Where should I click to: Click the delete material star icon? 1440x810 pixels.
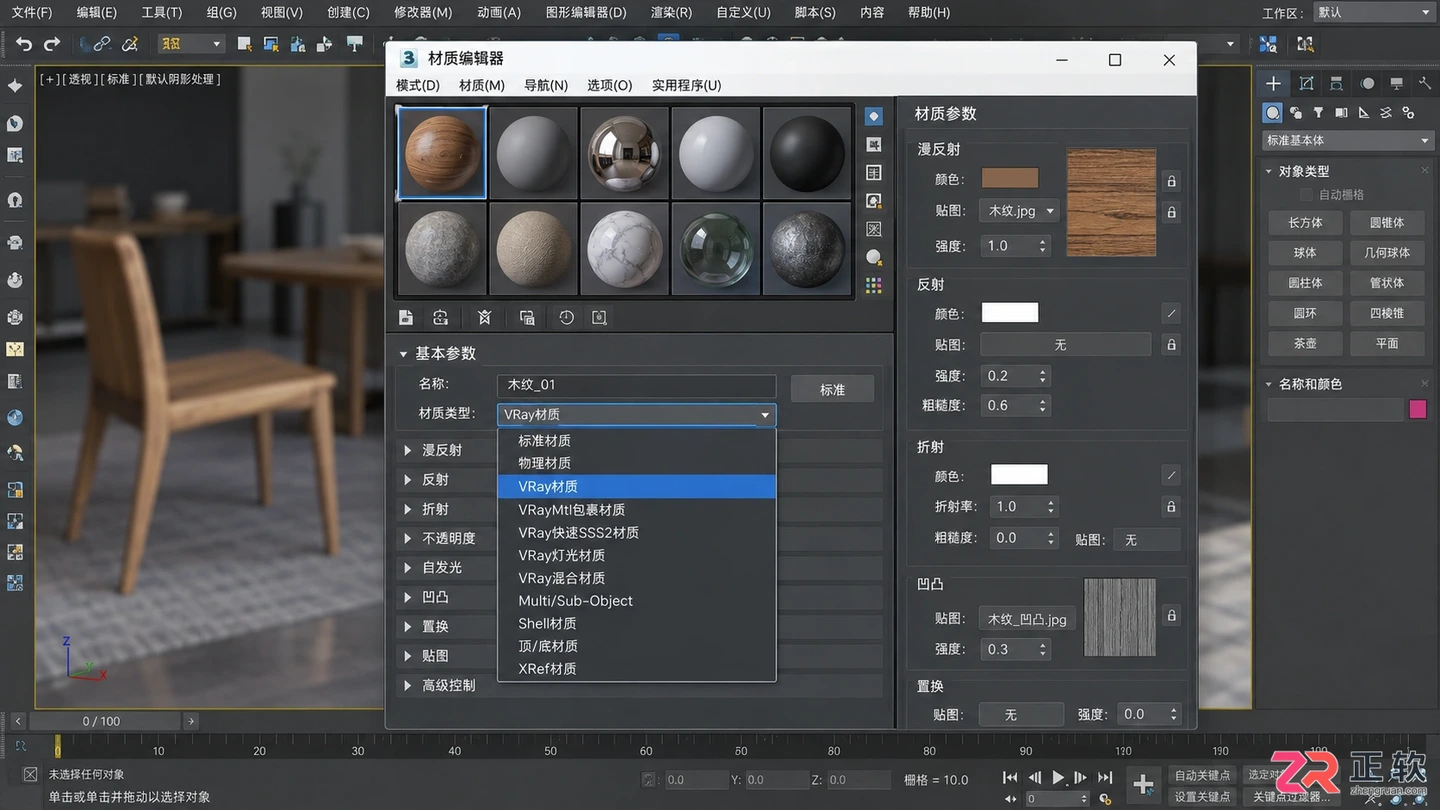pyautogui.click(x=485, y=317)
